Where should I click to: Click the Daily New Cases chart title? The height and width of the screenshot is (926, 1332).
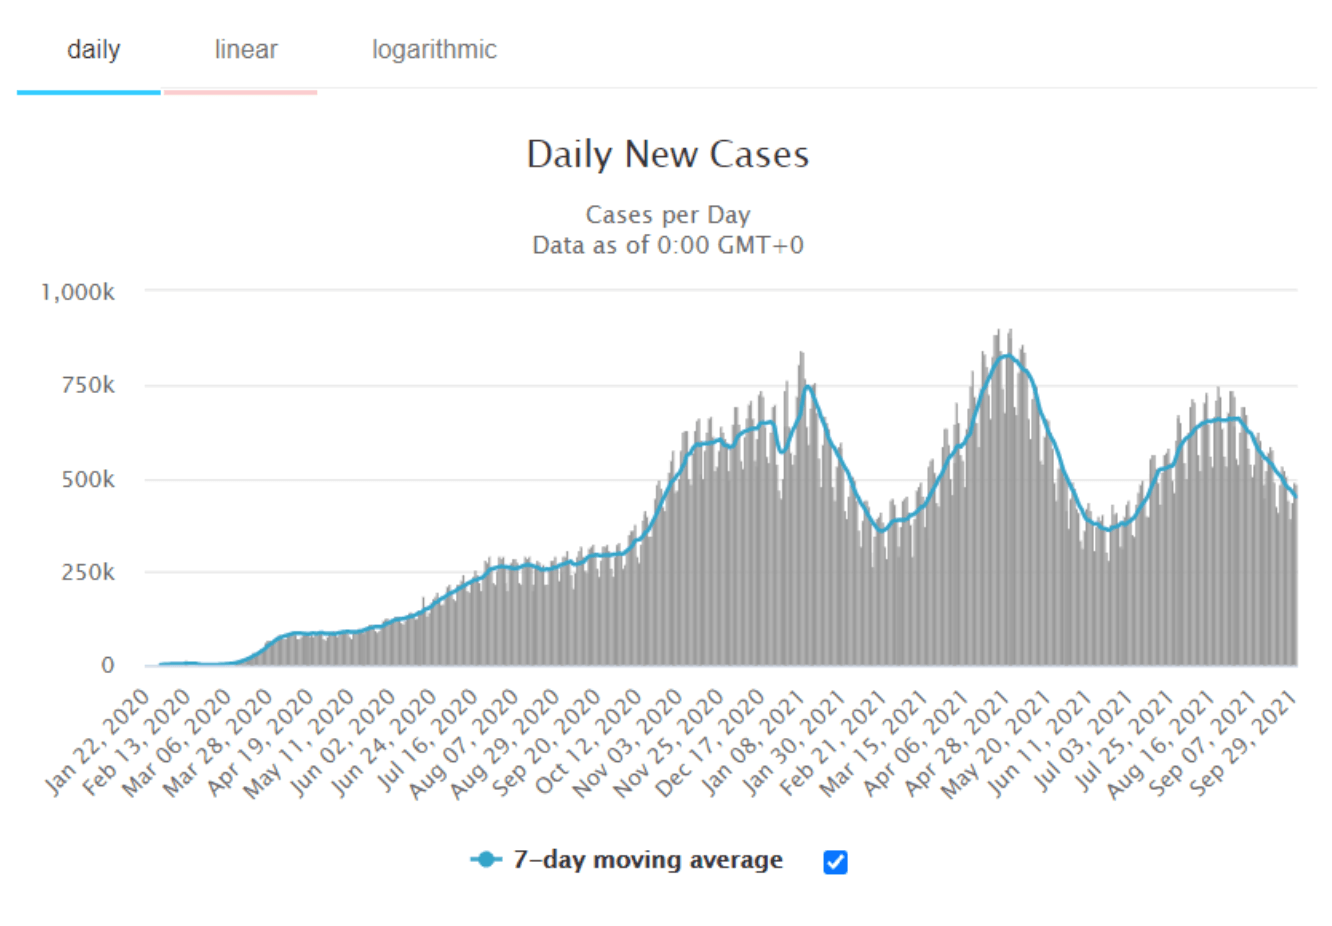tap(667, 155)
